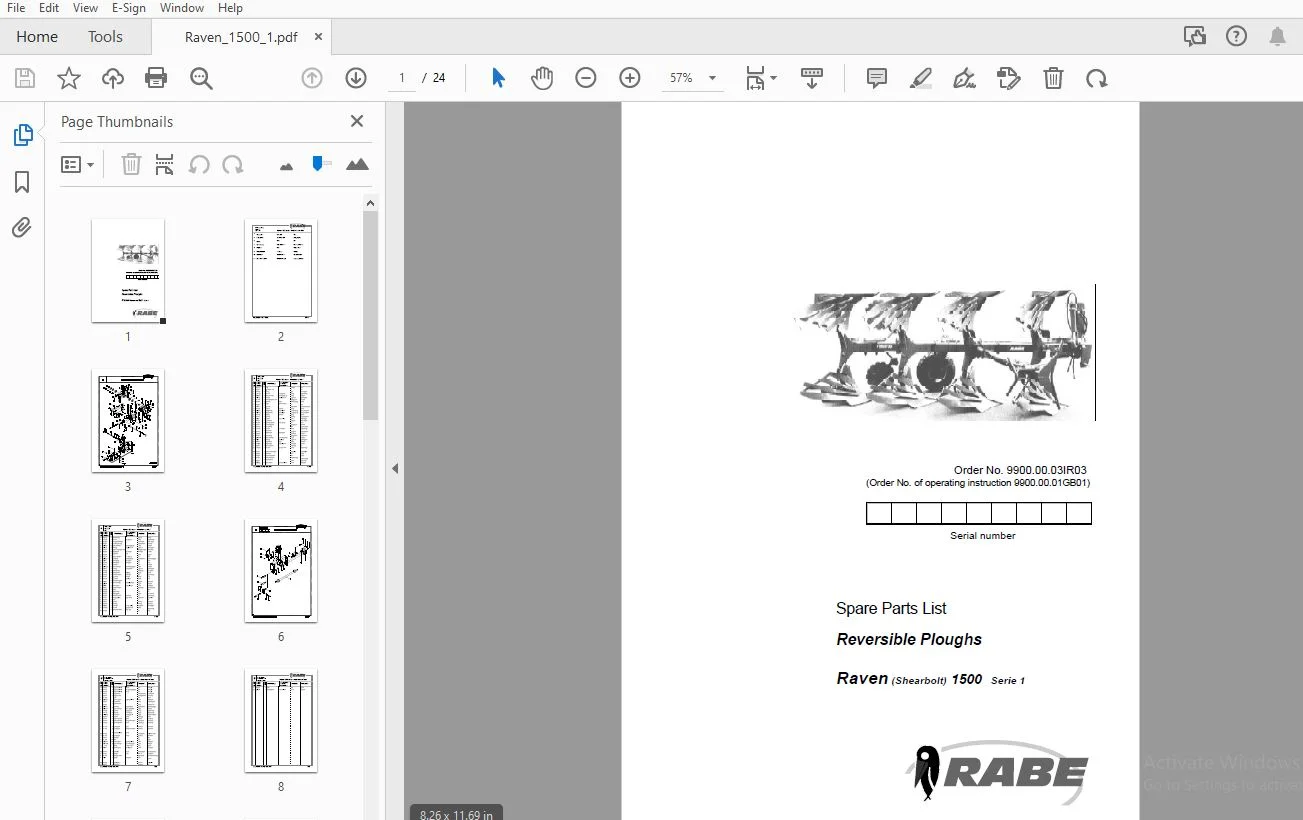The height and width of the screenshot is (820, 1303).
Task: Open the notifications bell icon
Action: [1278, 37]
